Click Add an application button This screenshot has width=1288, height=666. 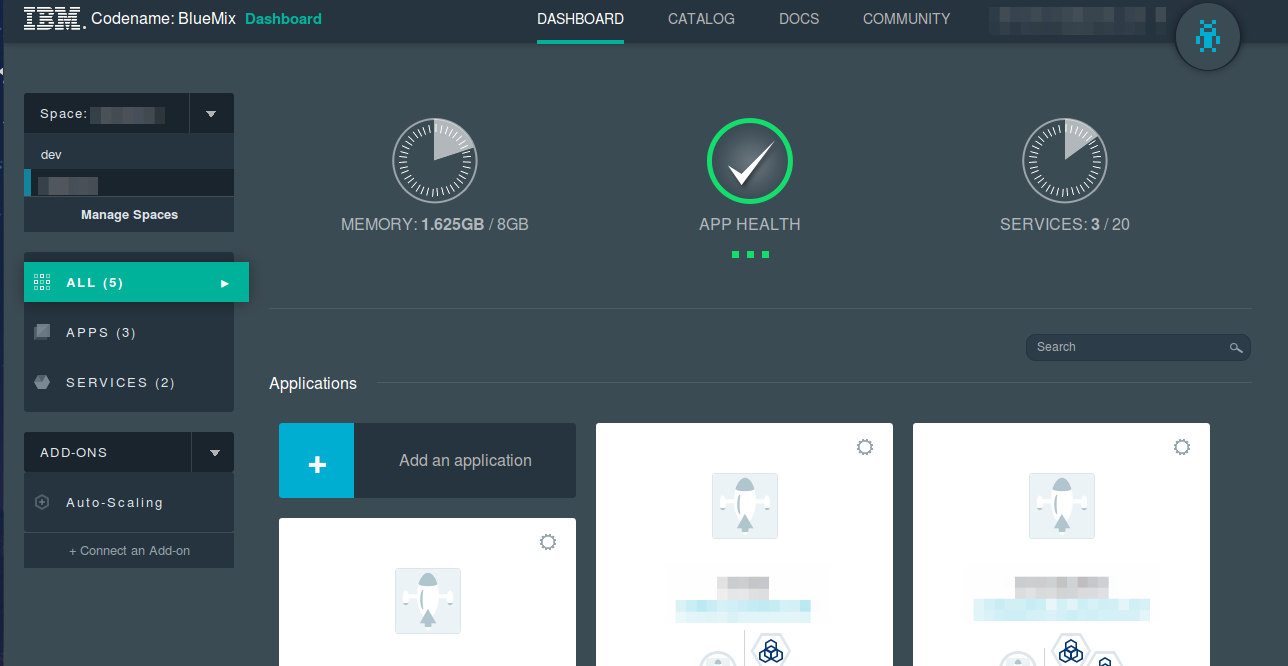(427, 460)
